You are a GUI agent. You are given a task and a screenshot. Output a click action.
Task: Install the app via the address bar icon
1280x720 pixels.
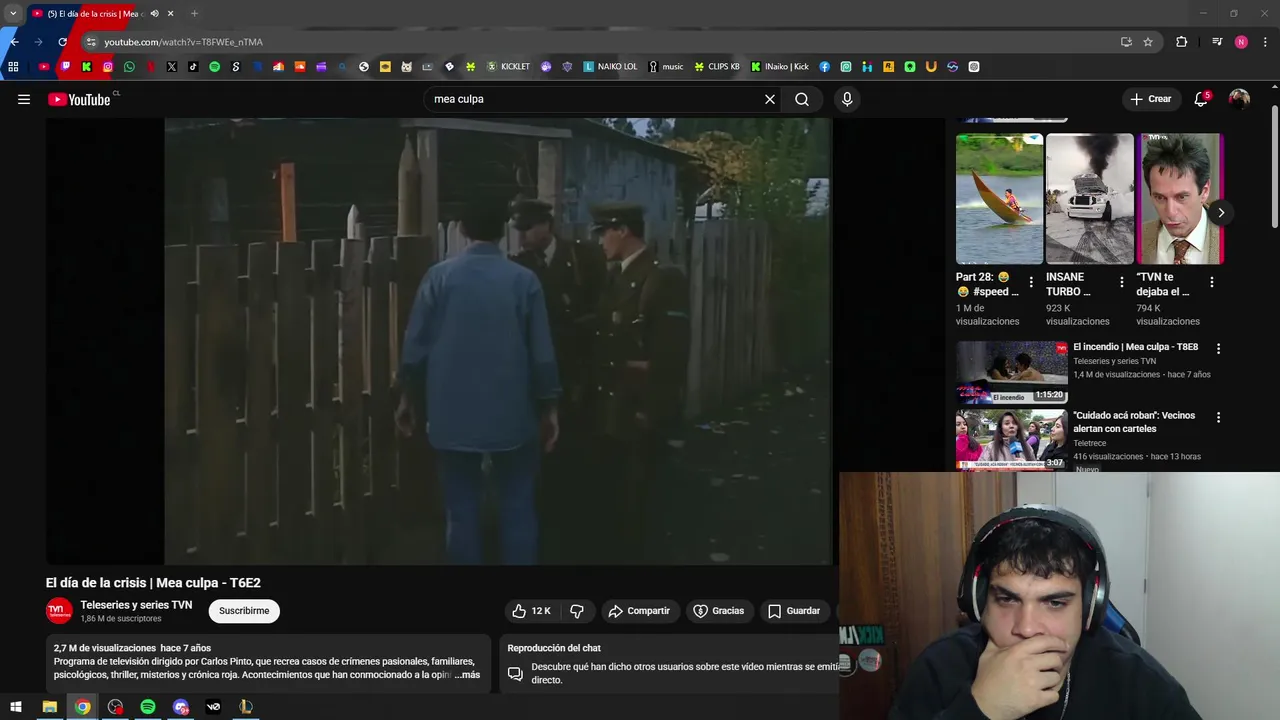click(1126, 42)
